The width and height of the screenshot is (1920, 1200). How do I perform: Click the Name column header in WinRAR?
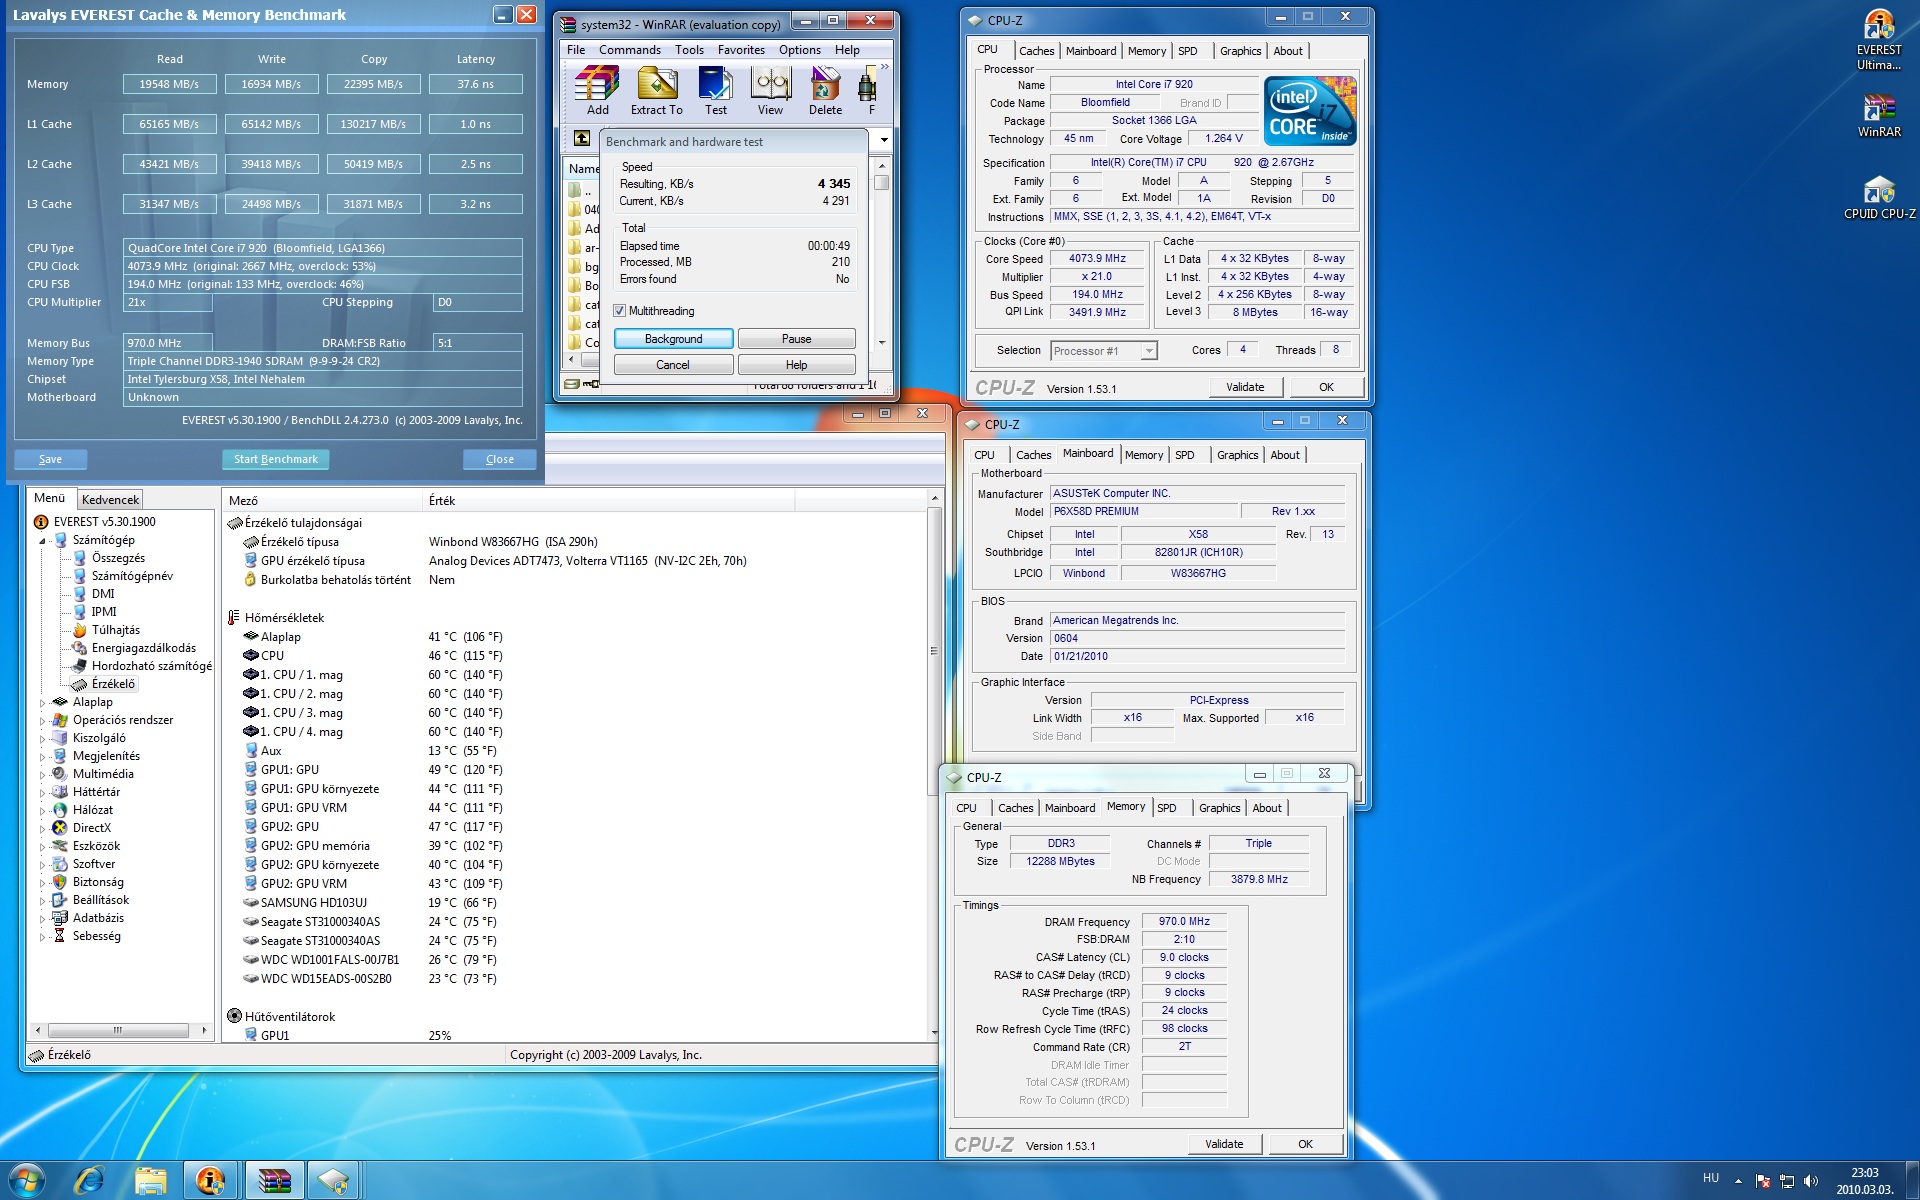(583, 168)
